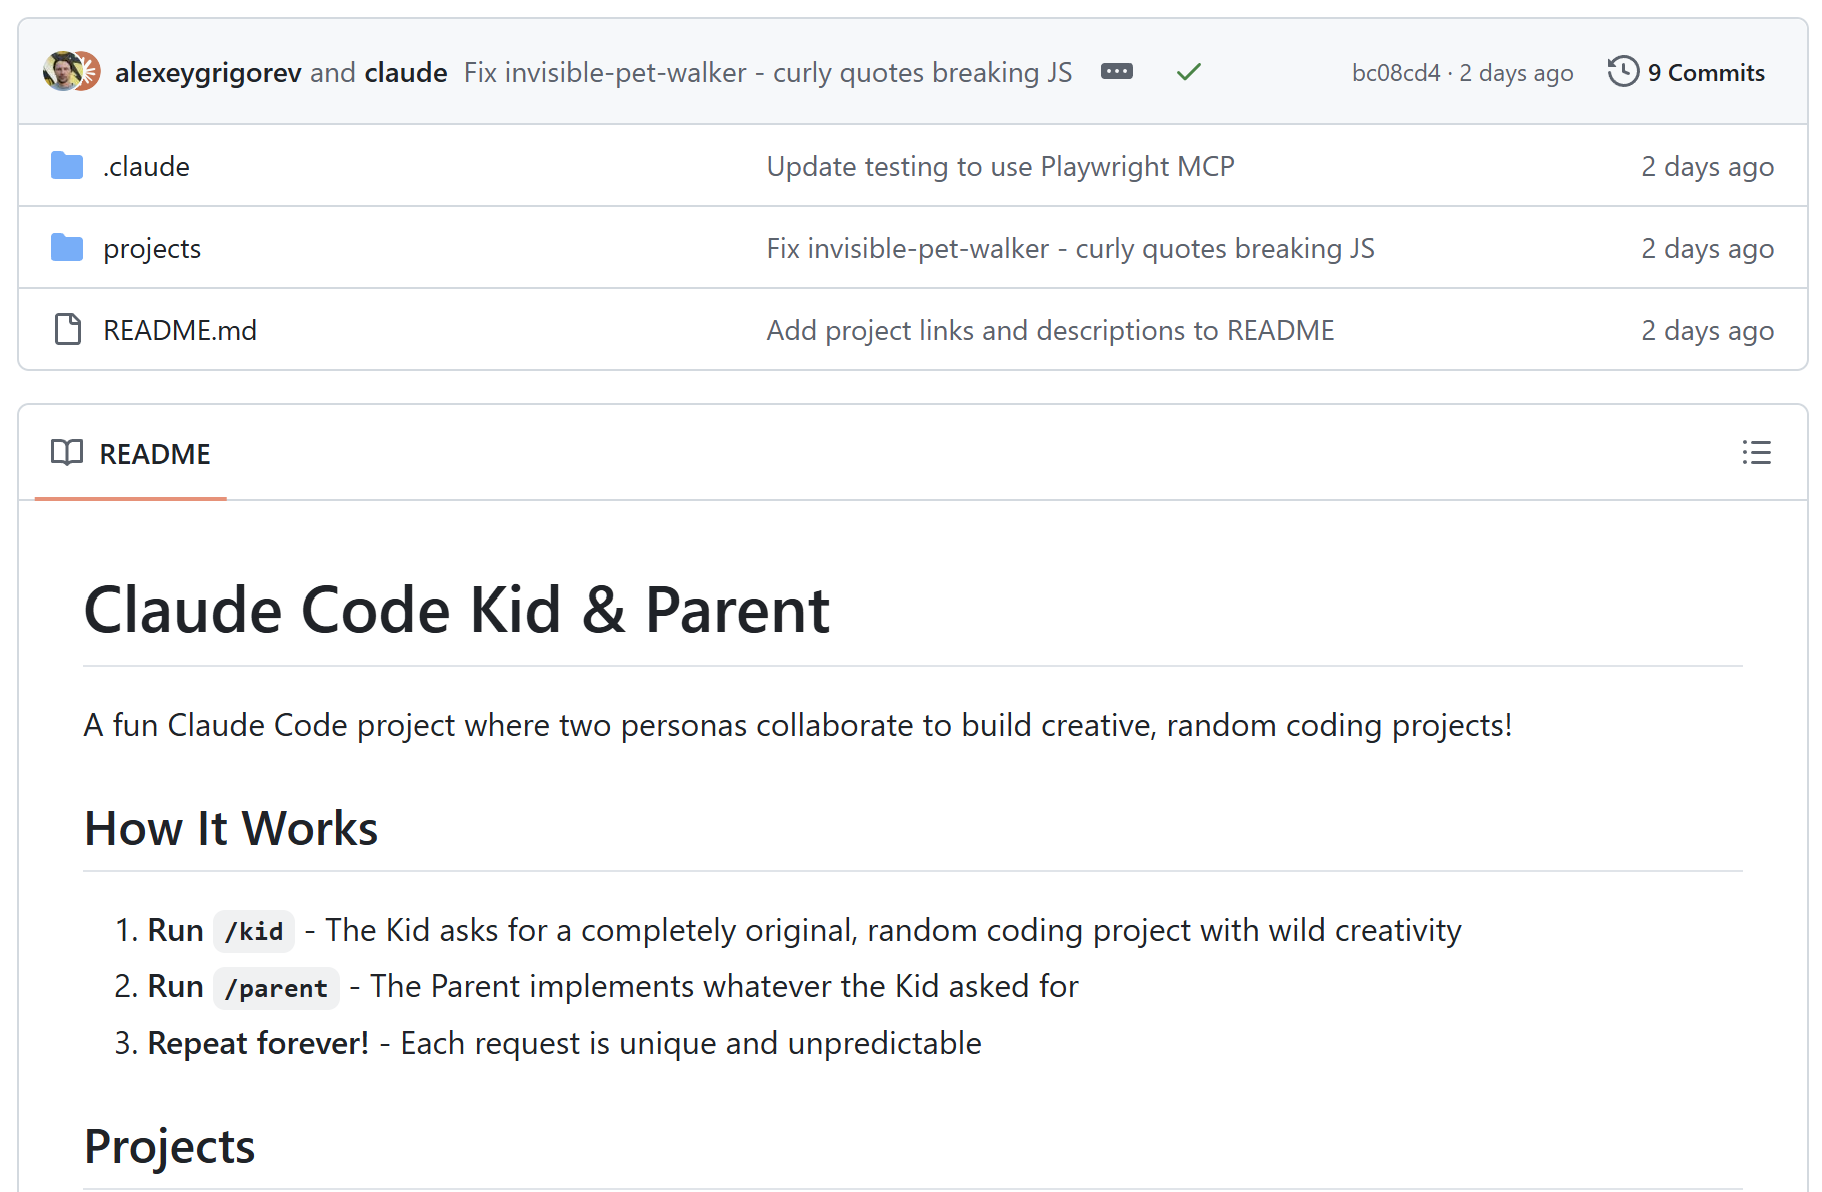This screenshot has height=1192, width=1822.
Task: Open commit history clock icon
Action: tap(1623, 72)
